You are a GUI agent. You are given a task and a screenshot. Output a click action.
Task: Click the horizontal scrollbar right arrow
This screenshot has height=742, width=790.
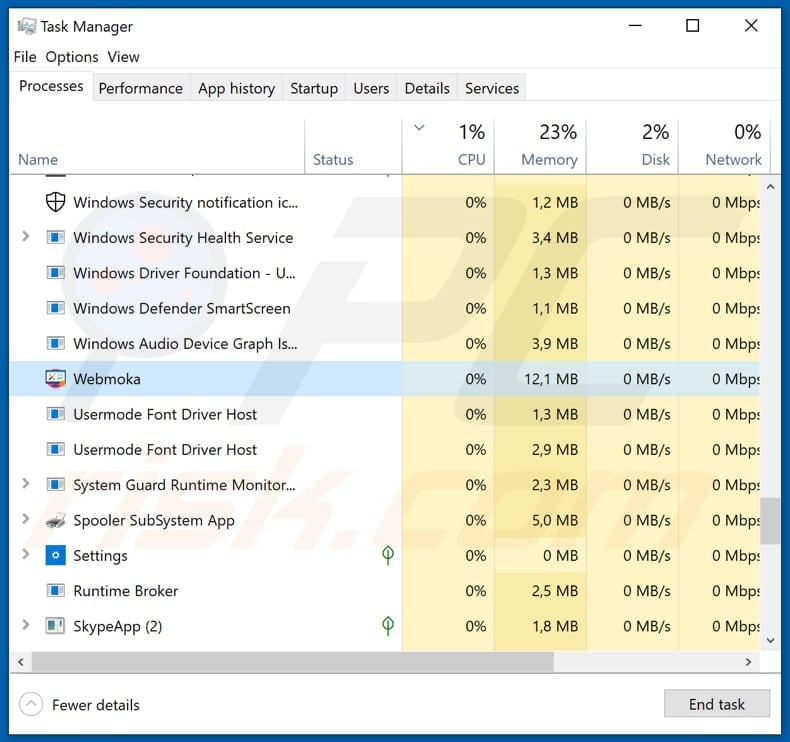click(x=748, y=661)
